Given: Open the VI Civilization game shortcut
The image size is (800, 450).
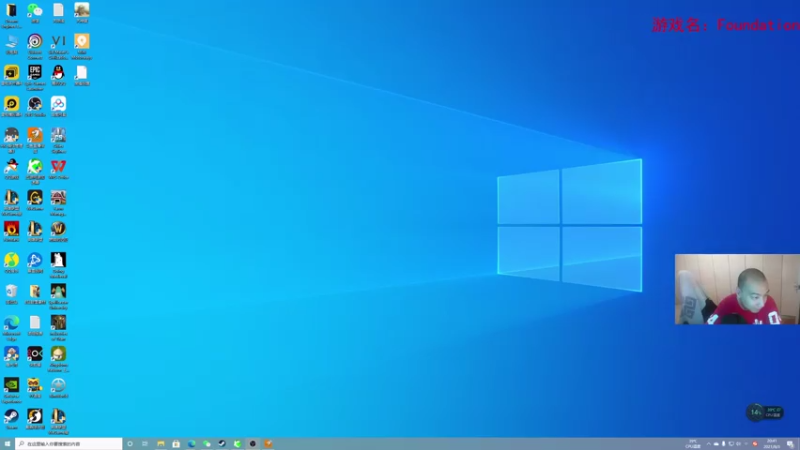Looking at the screenshot, I should pos(58,46).
